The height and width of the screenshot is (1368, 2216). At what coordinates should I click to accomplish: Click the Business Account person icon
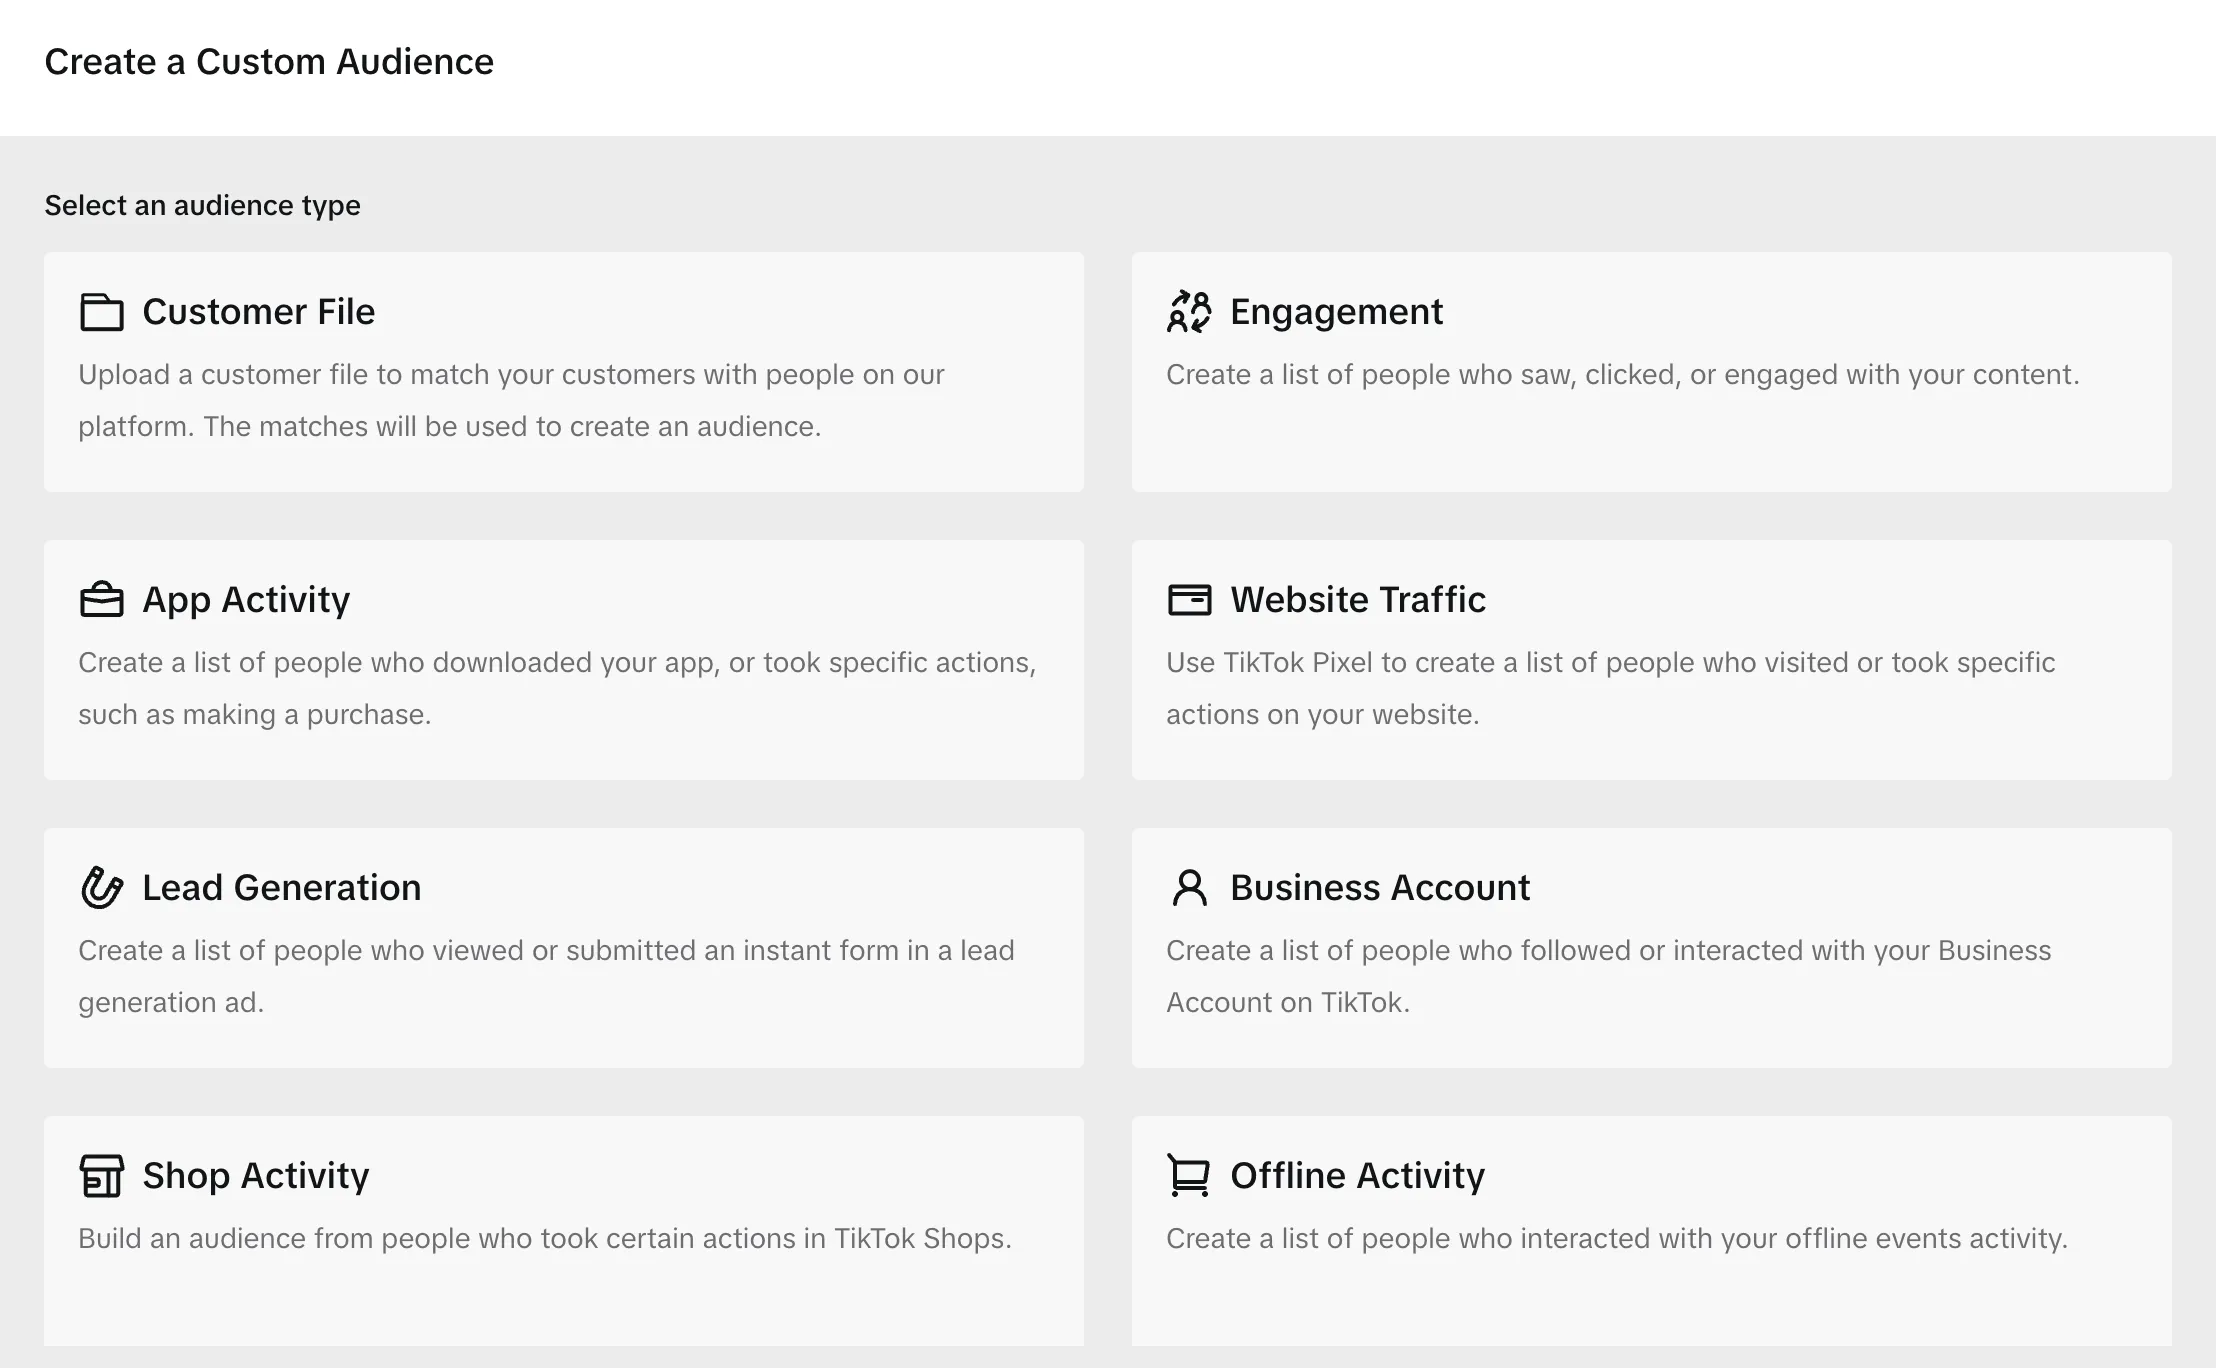tap(1189, 887)
